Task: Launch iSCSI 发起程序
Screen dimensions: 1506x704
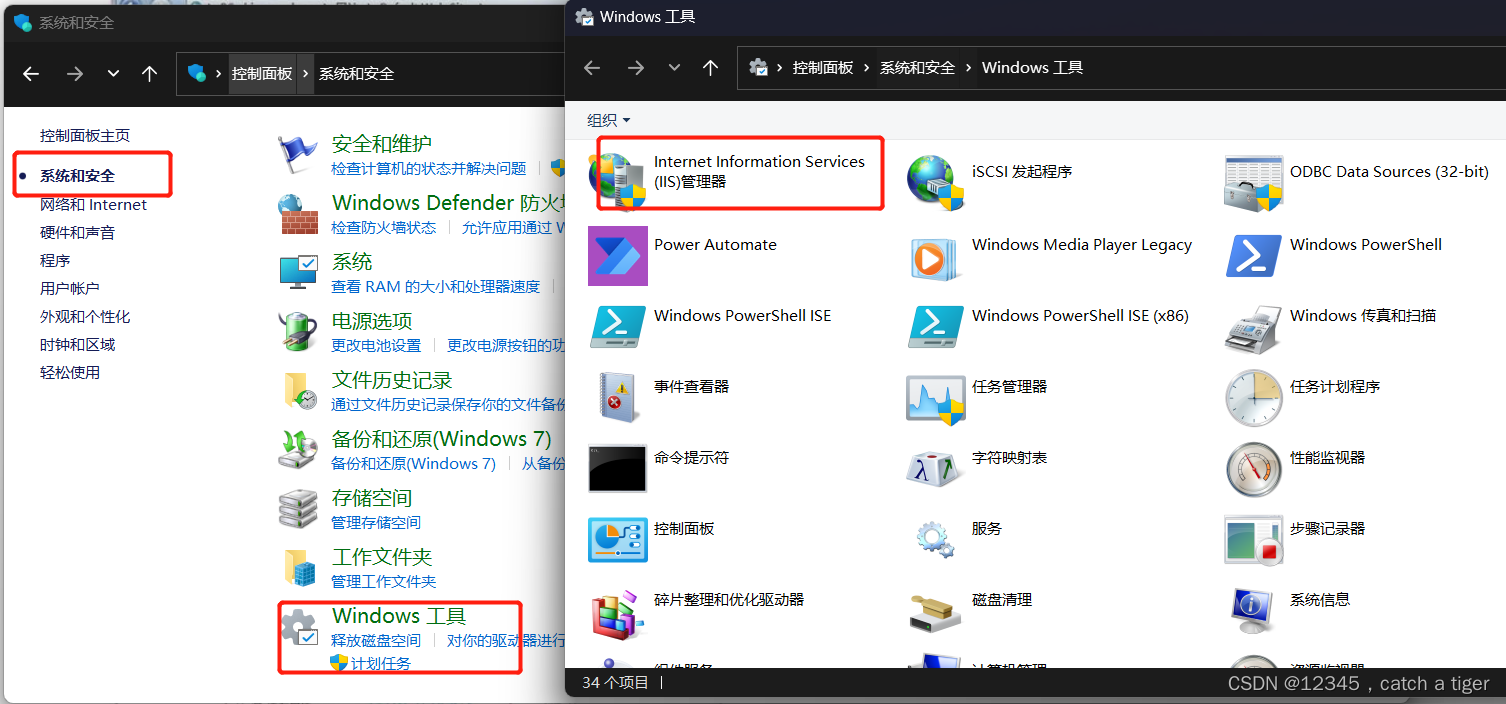Action: click(1023, 171)
